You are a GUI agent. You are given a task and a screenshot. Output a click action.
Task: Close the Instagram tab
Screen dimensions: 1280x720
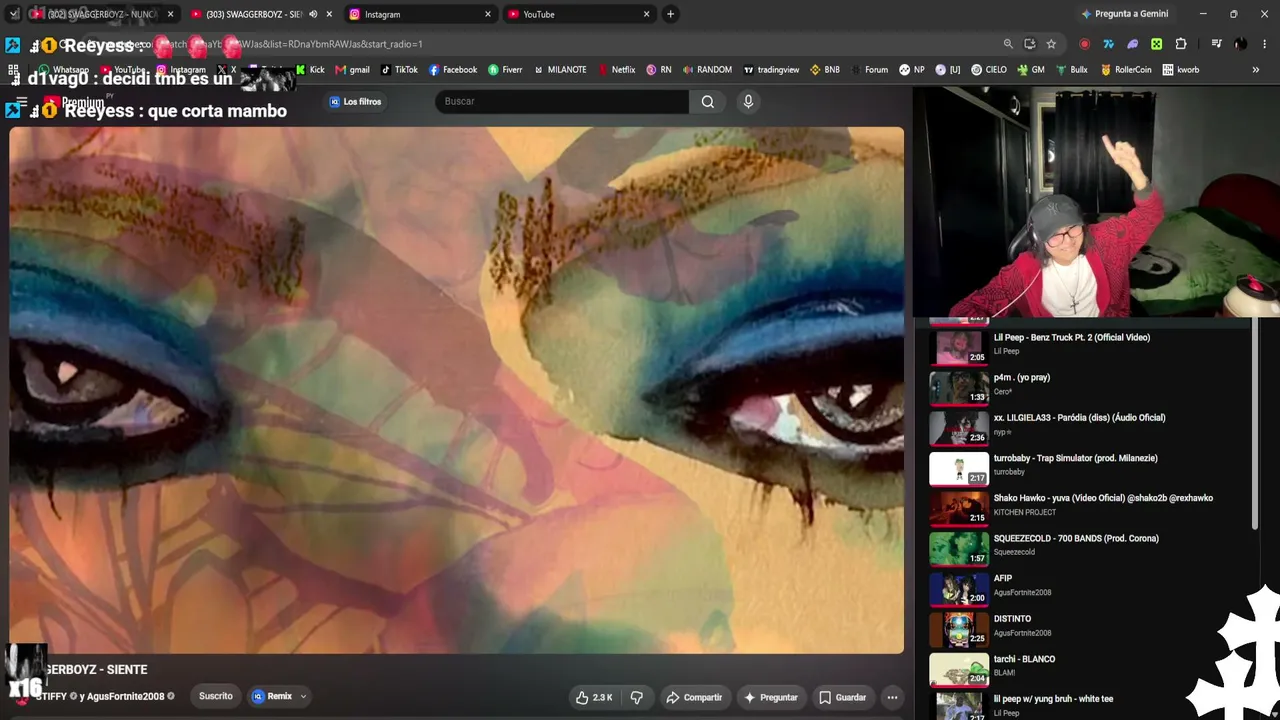coord(488,14)
